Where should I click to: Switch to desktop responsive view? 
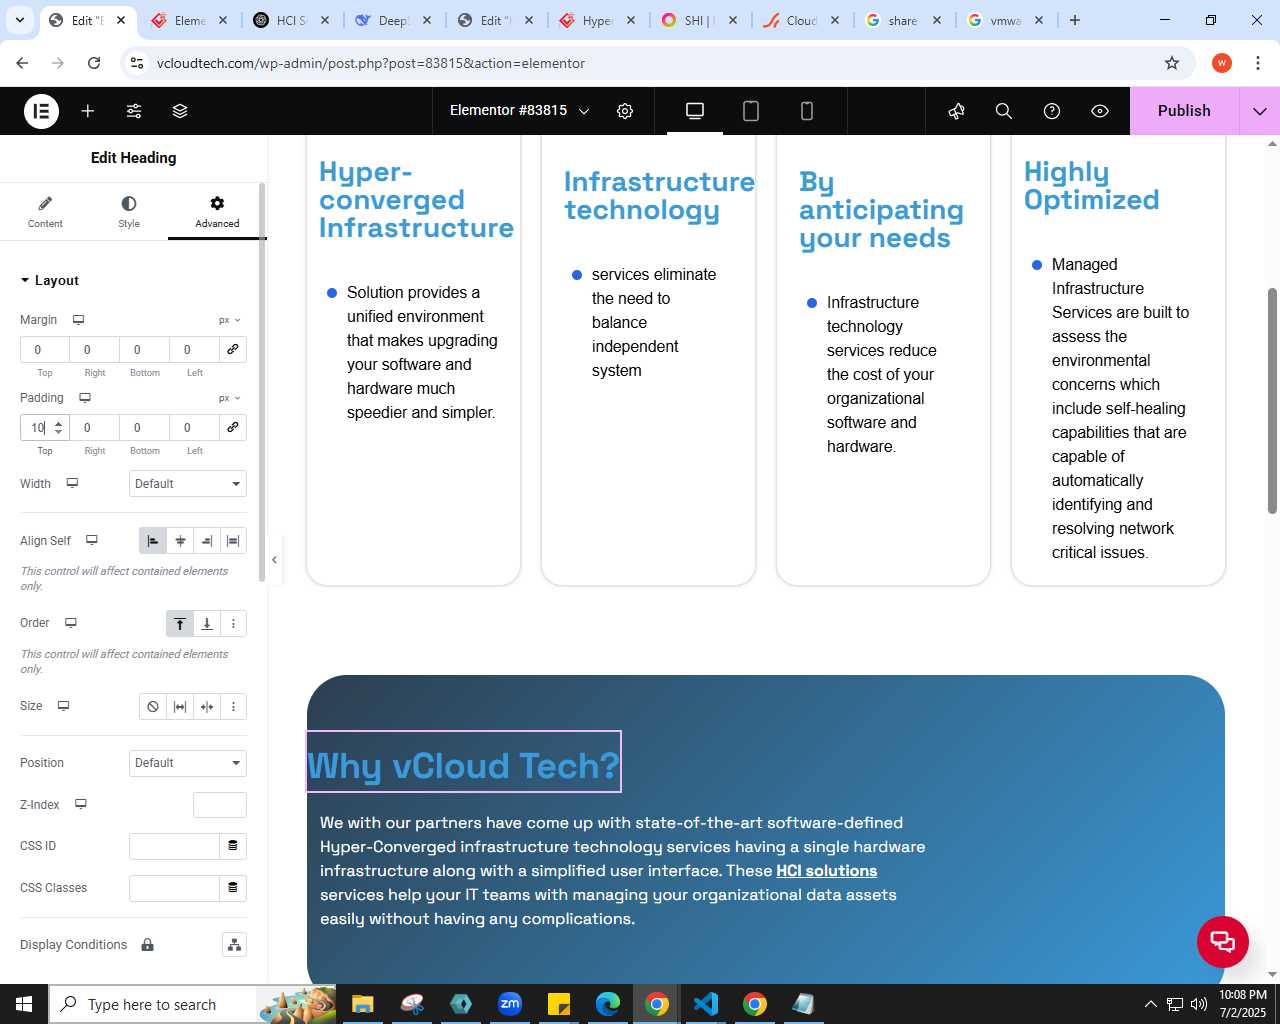tap(695, 111)
